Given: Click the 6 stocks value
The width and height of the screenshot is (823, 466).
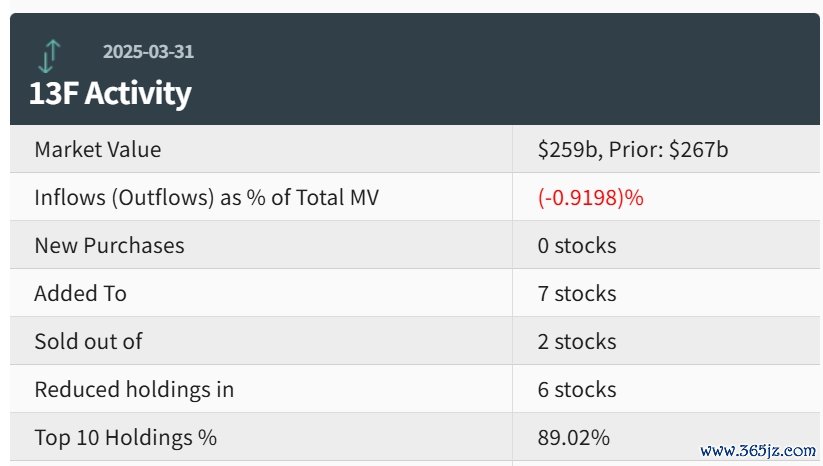Looking at the screenshot, I should point(577,390).
